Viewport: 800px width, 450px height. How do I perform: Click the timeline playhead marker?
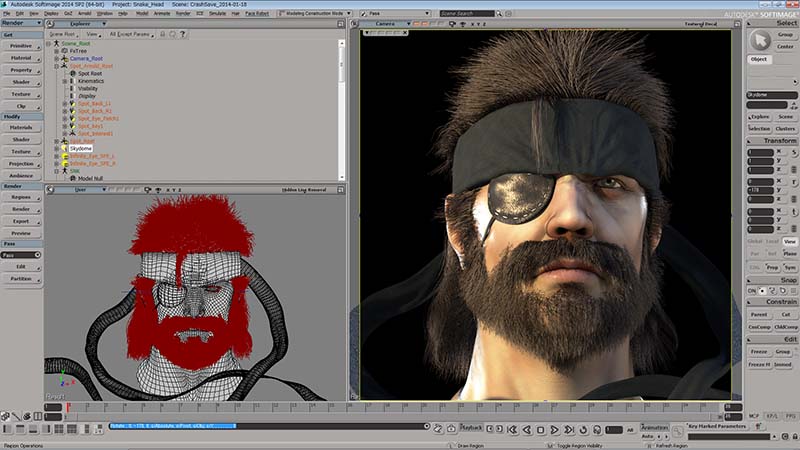click(68, 407)
